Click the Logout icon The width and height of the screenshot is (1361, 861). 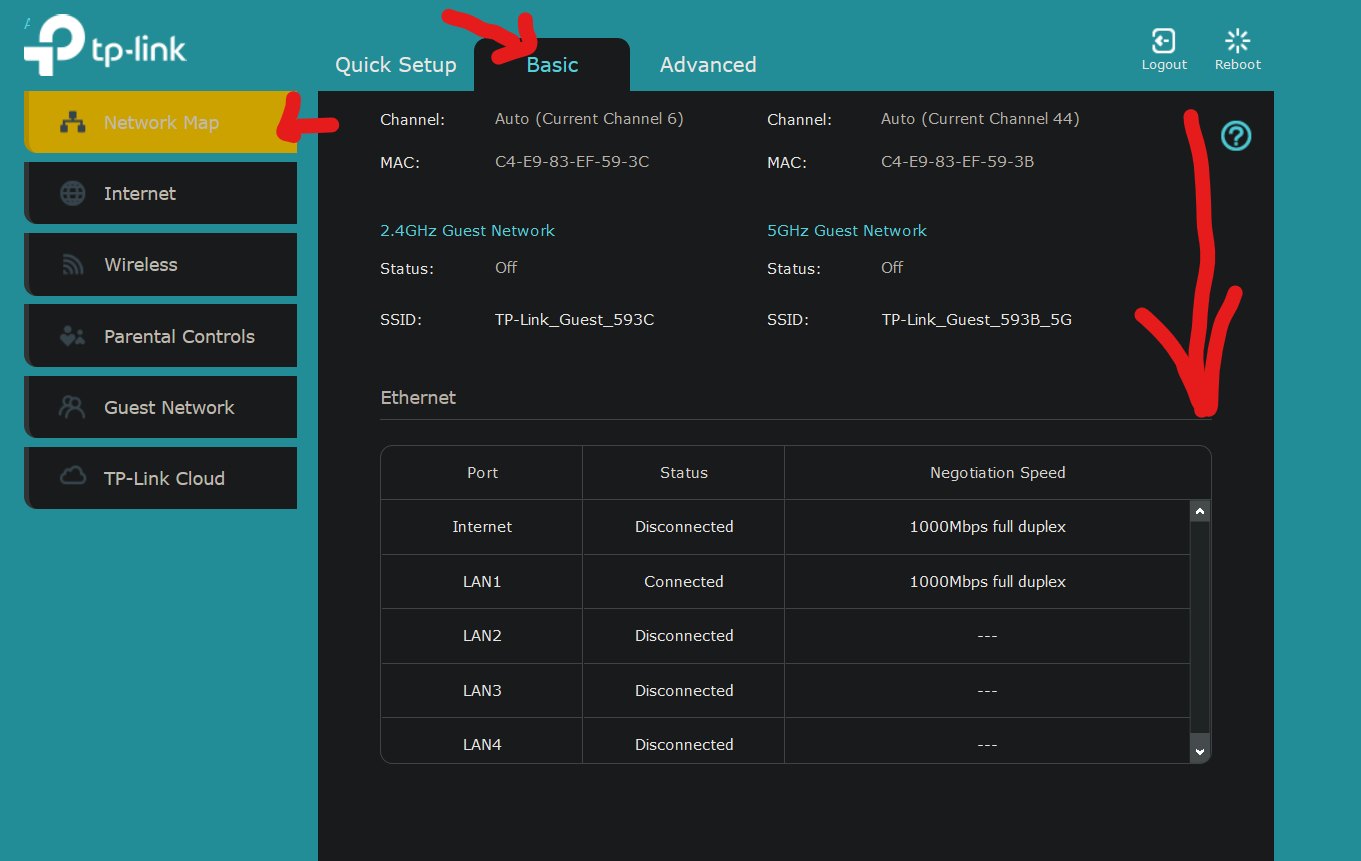point(1163,41)
